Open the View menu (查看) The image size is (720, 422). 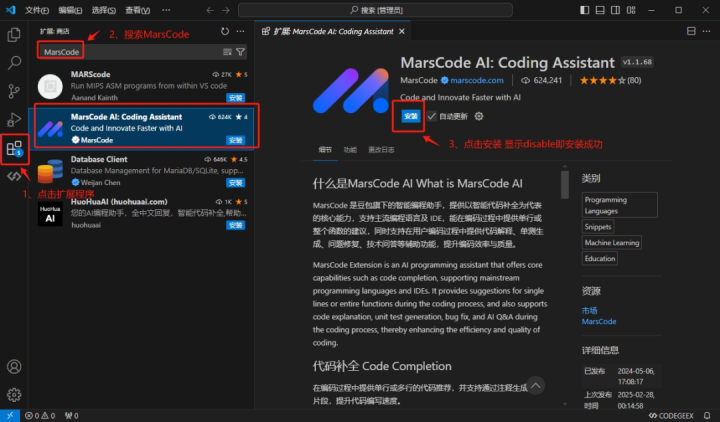click(137, 10)
